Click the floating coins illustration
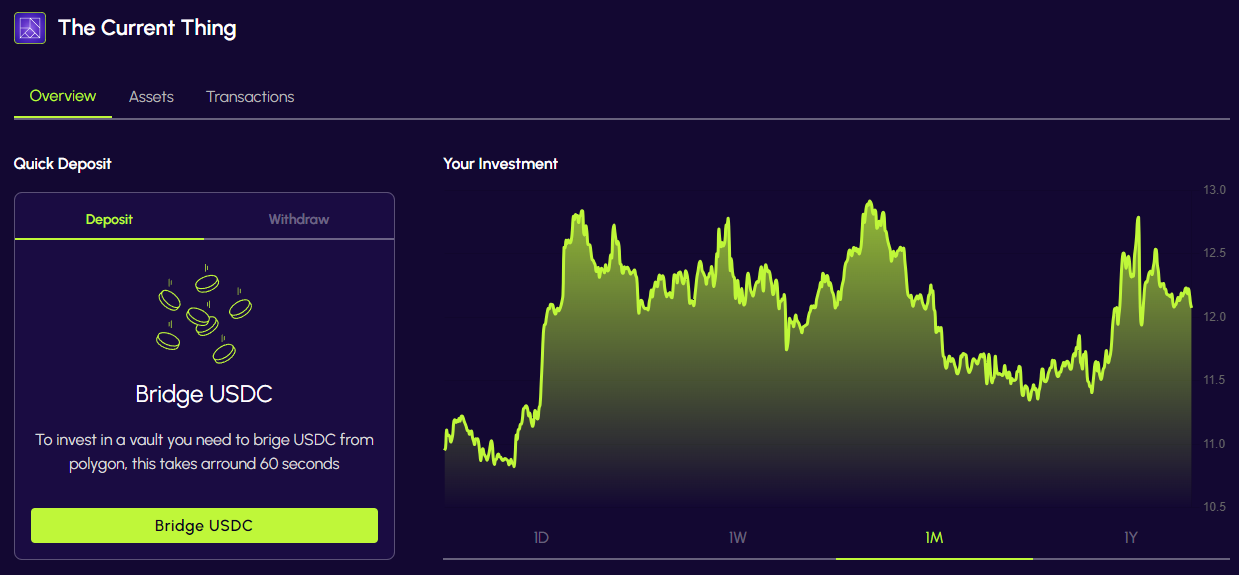1239x575 pixels. [x=204, y=313]
